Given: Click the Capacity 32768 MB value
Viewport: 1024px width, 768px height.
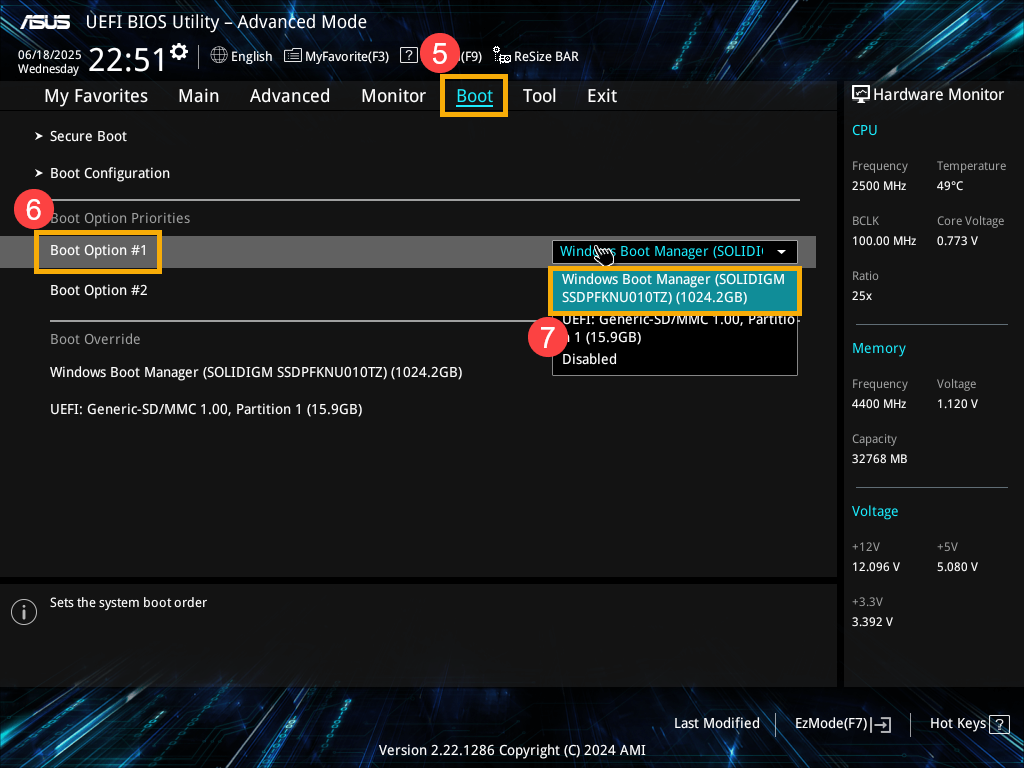Looking at the screenshot, I should click(x=880, y=459).
